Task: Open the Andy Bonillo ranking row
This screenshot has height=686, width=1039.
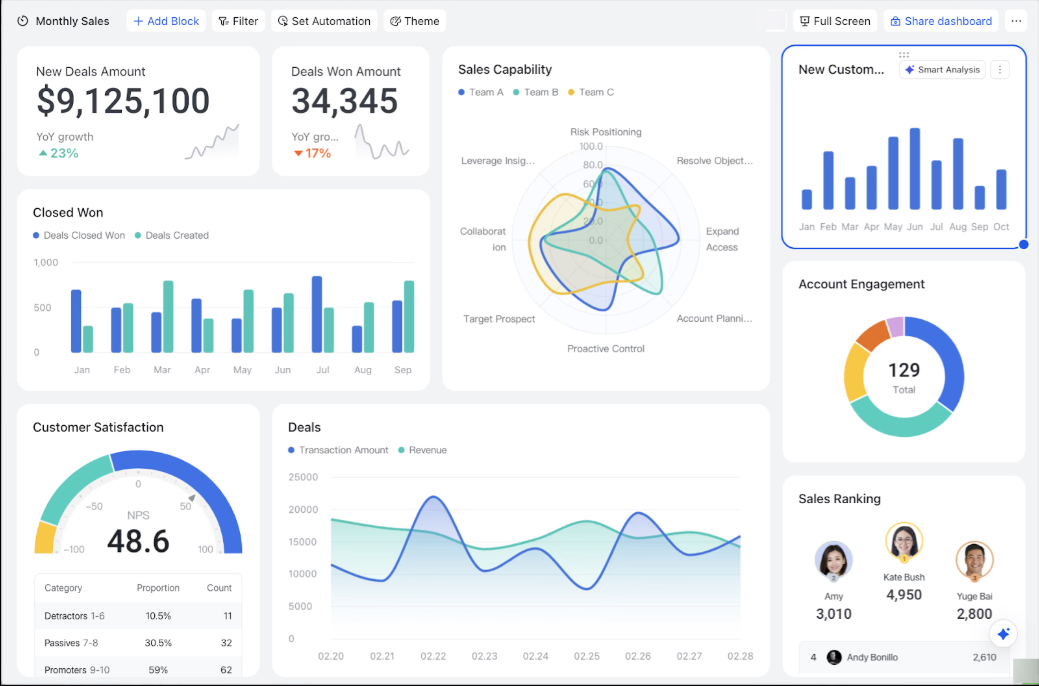Action: pos(904,657)
